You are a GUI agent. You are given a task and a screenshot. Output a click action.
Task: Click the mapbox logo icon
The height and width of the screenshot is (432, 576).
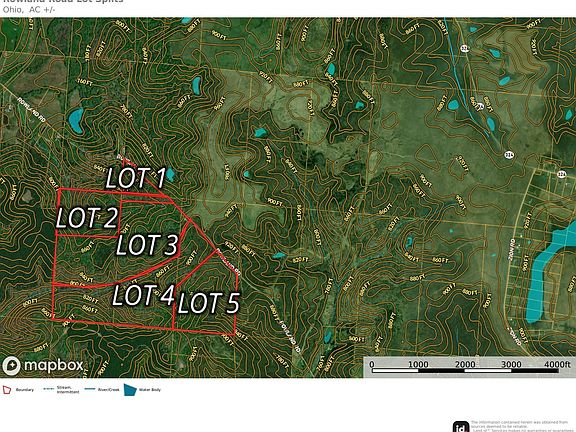(x=11, y=366)
